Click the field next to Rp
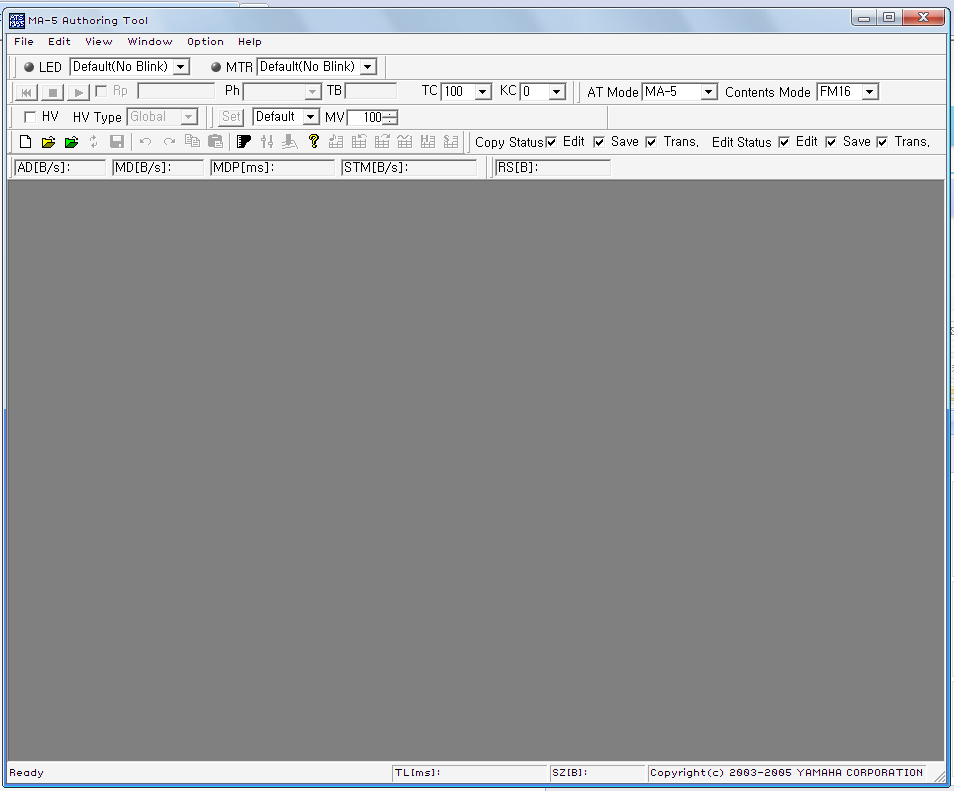Screen dimensions: 954x791 (x=176, y=91)
